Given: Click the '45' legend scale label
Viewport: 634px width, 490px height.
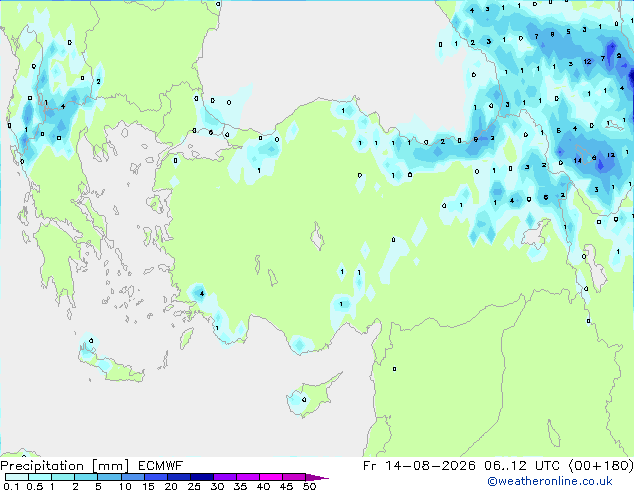Looking at the screenshot, I should point(286,486).
